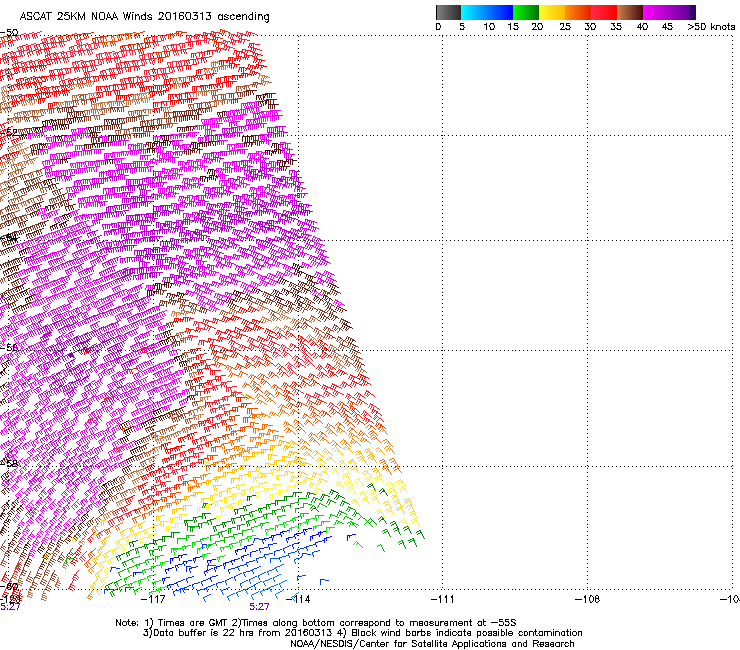Click the -108 longitude axis label
This screenshot has height=650, width=740.
coord(588,599)
